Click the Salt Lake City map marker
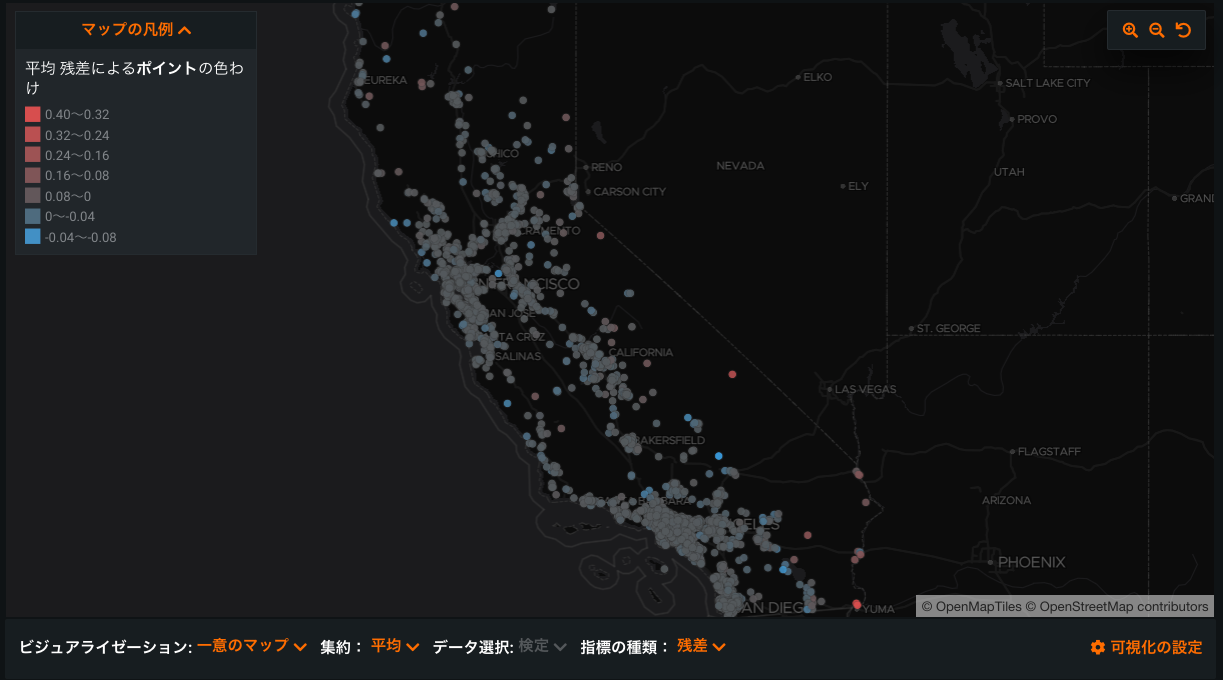 point(1000,83)
